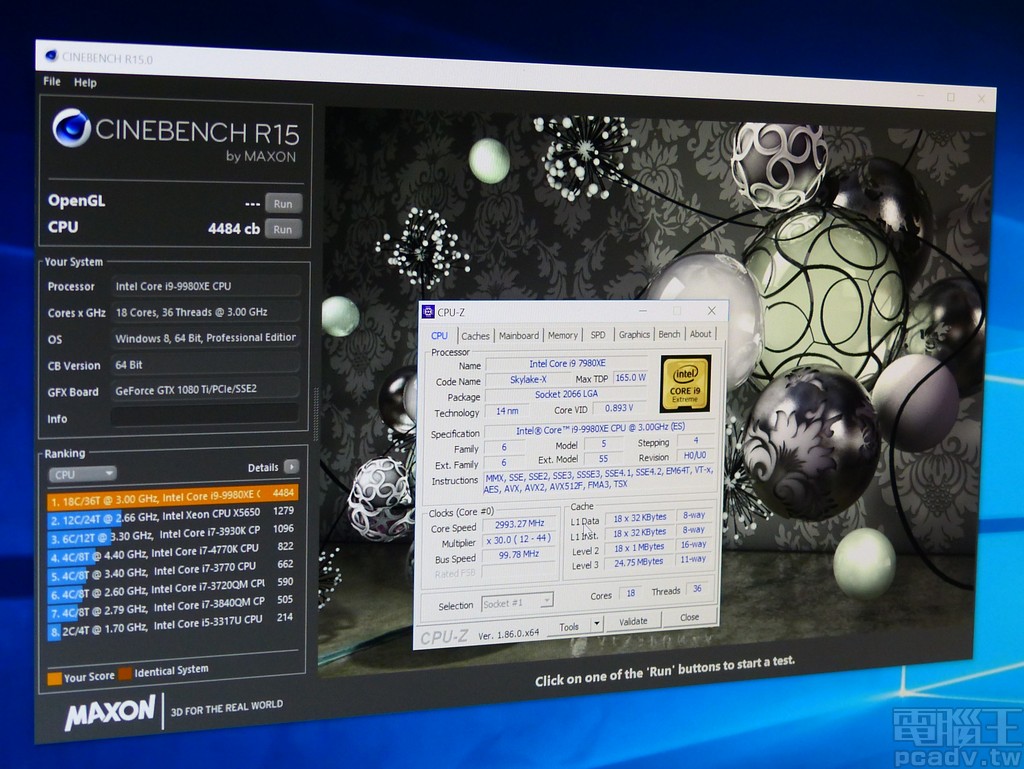The image size is (1024, 769).
Task: Click the Cinebench R15.0 title bar icon
Action: click(52, 56)
